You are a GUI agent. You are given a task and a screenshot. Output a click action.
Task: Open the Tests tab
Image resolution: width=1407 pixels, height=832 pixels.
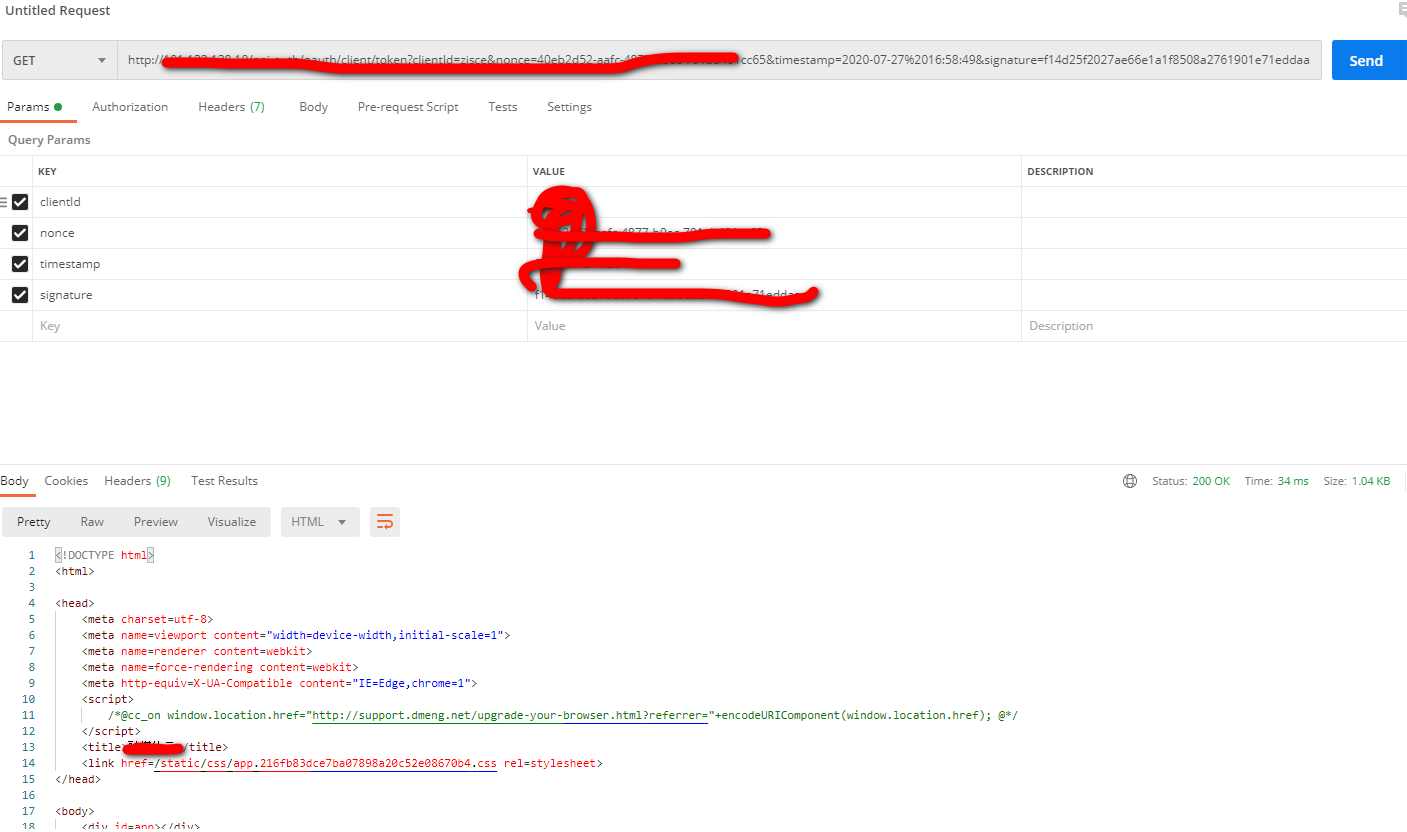coord(503,107)
